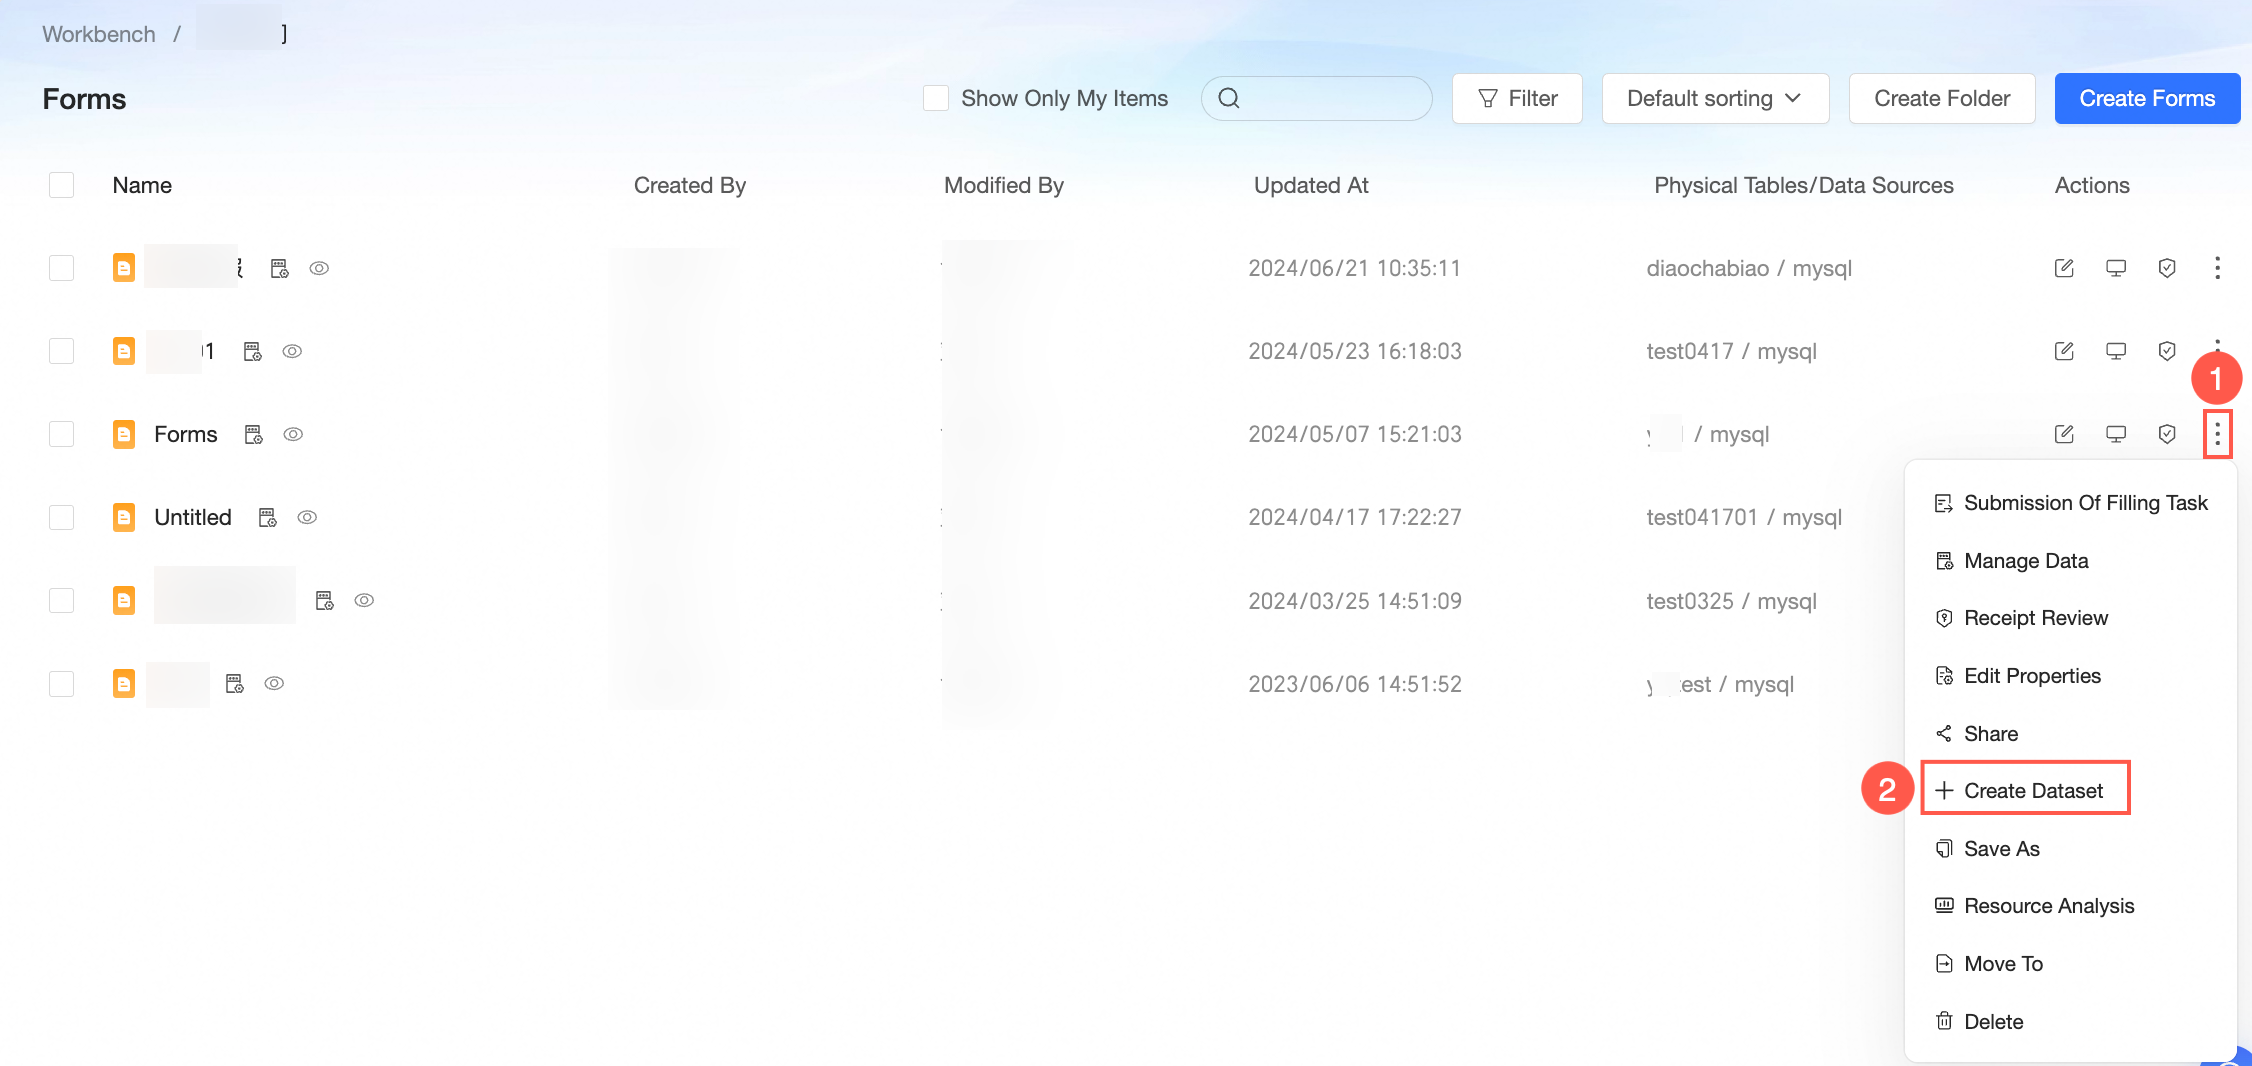The image size is (2252, 1066).
Task: Toggle eye icon in test0417 row
Action: tap(292, 351)
